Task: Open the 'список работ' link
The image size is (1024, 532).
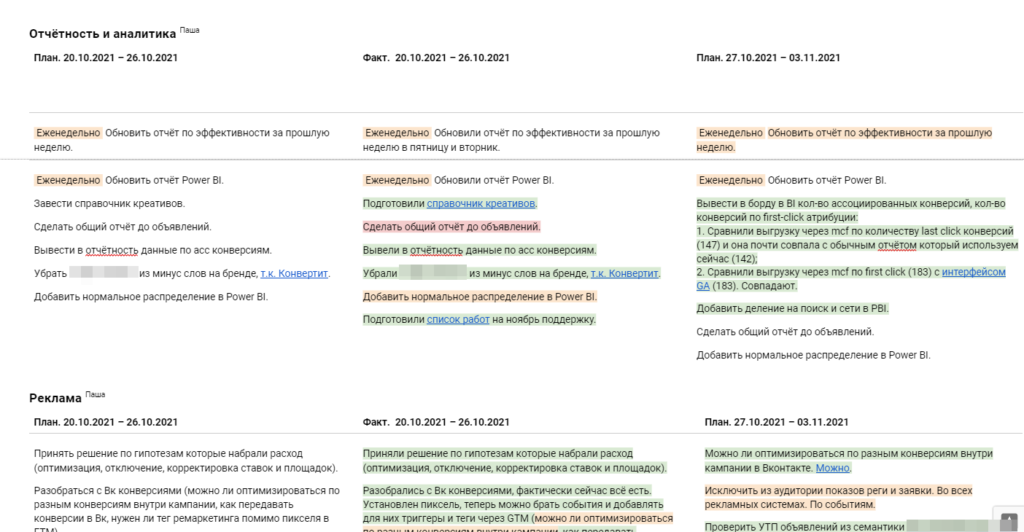Action: pyautogui.click(x=458, y=319)
